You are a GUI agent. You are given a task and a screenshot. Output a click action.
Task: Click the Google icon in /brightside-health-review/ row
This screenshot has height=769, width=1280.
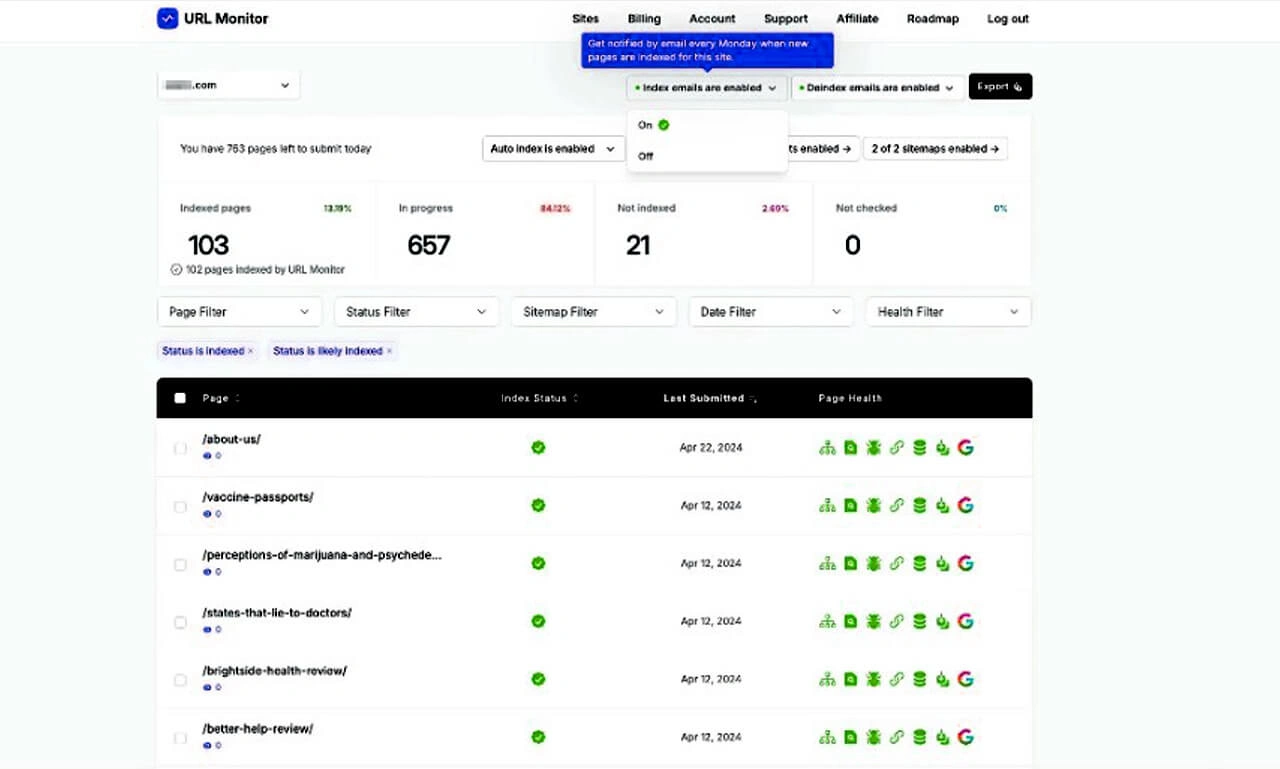965,680
